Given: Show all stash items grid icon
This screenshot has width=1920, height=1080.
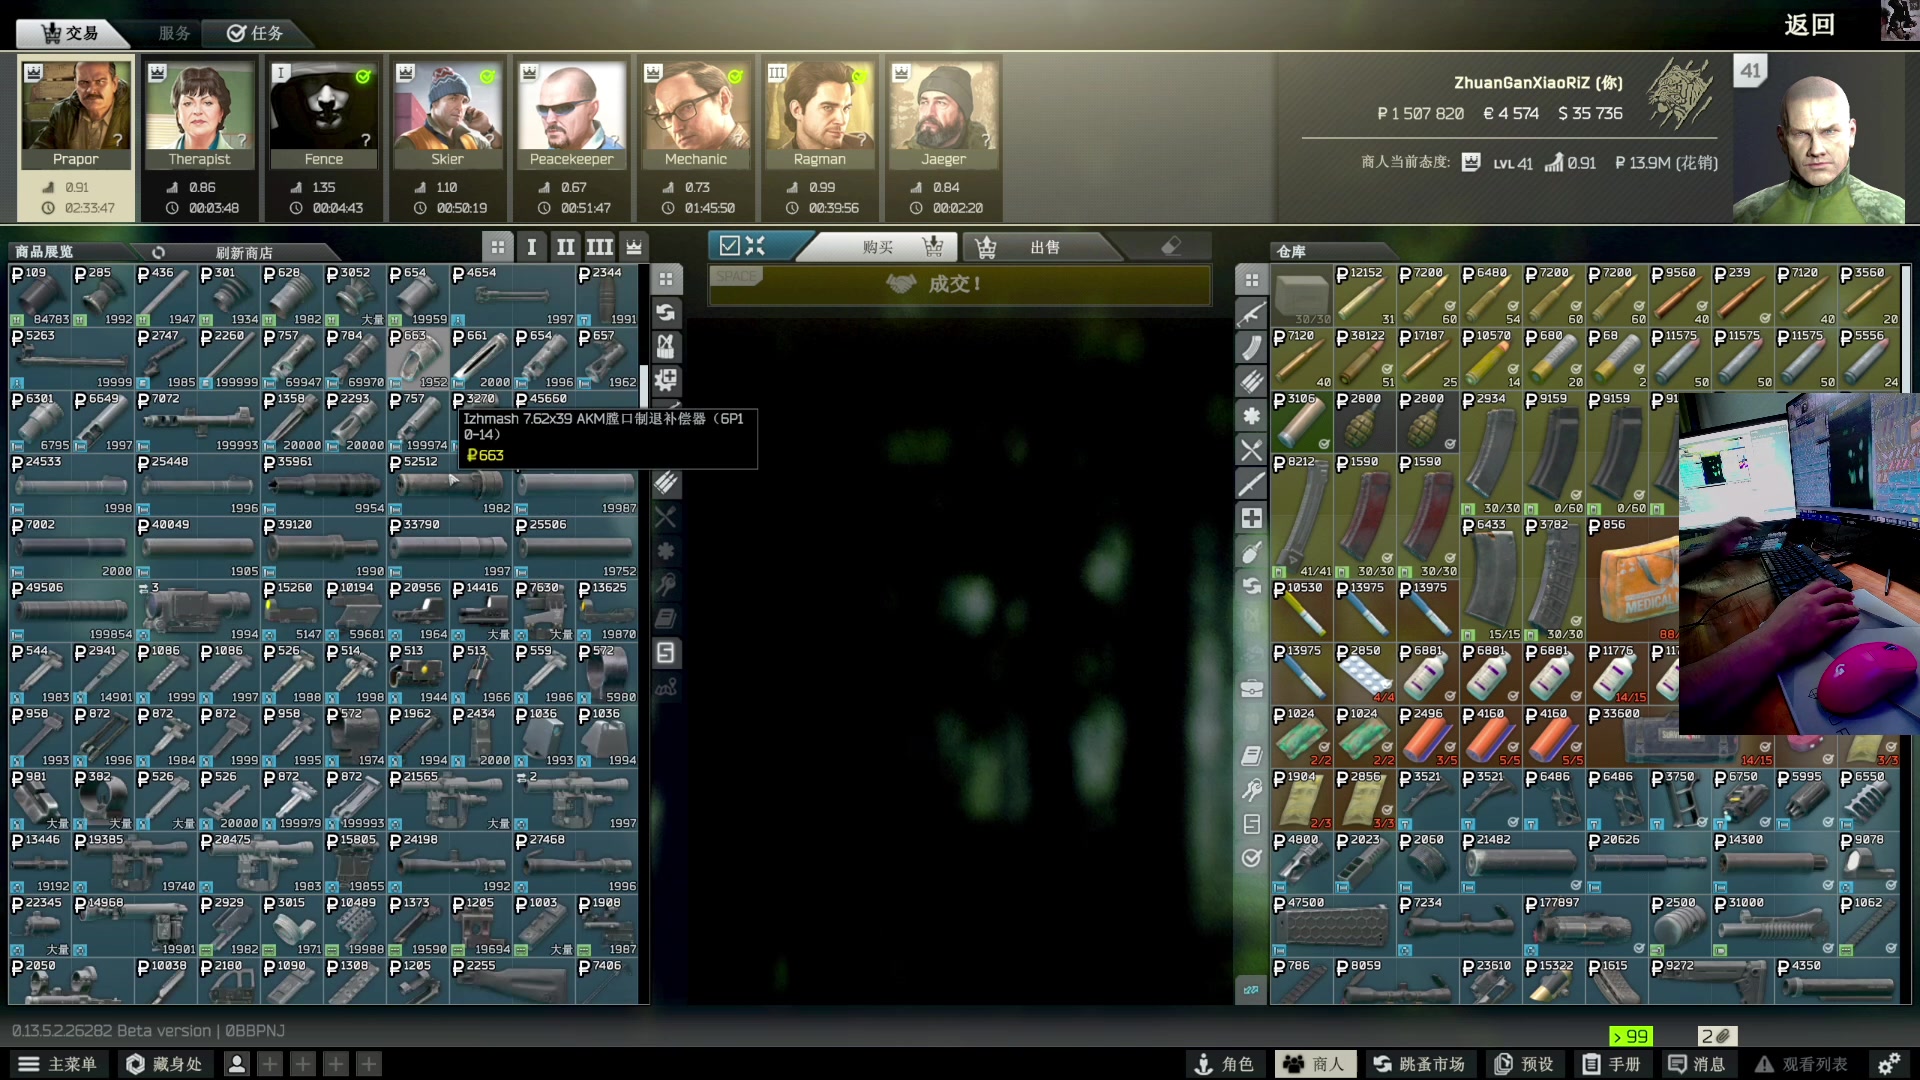Looking at the screenshot, I should coord(1251,280).
